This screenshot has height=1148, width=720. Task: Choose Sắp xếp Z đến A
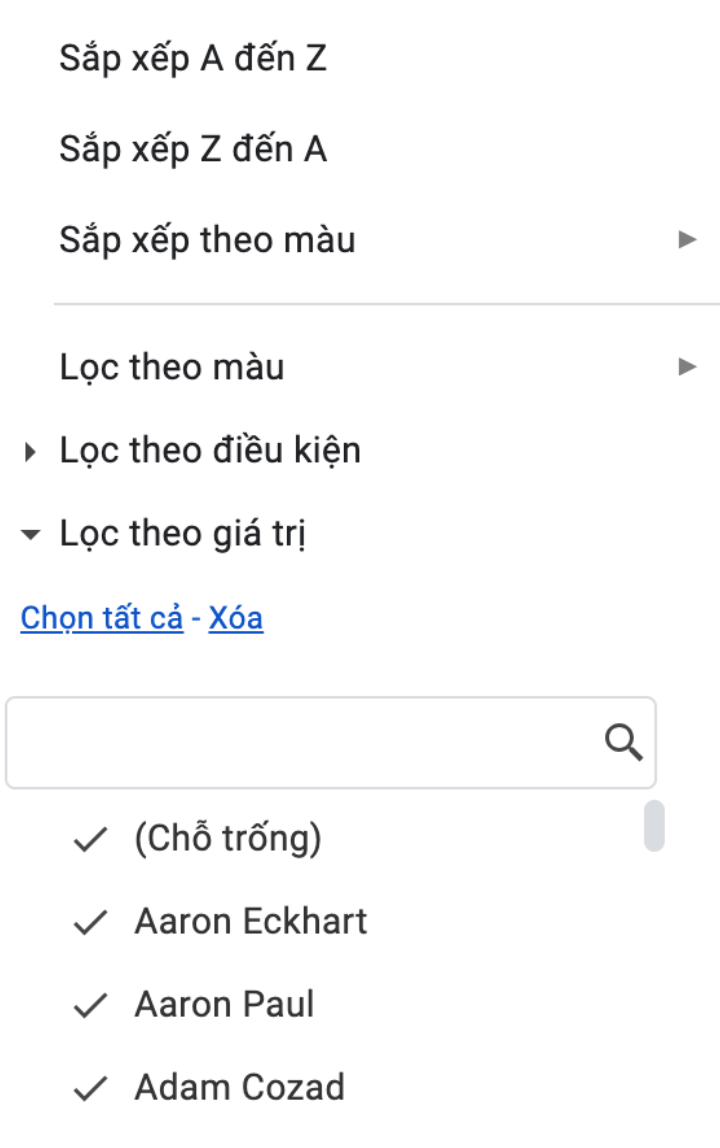point(192,150)
